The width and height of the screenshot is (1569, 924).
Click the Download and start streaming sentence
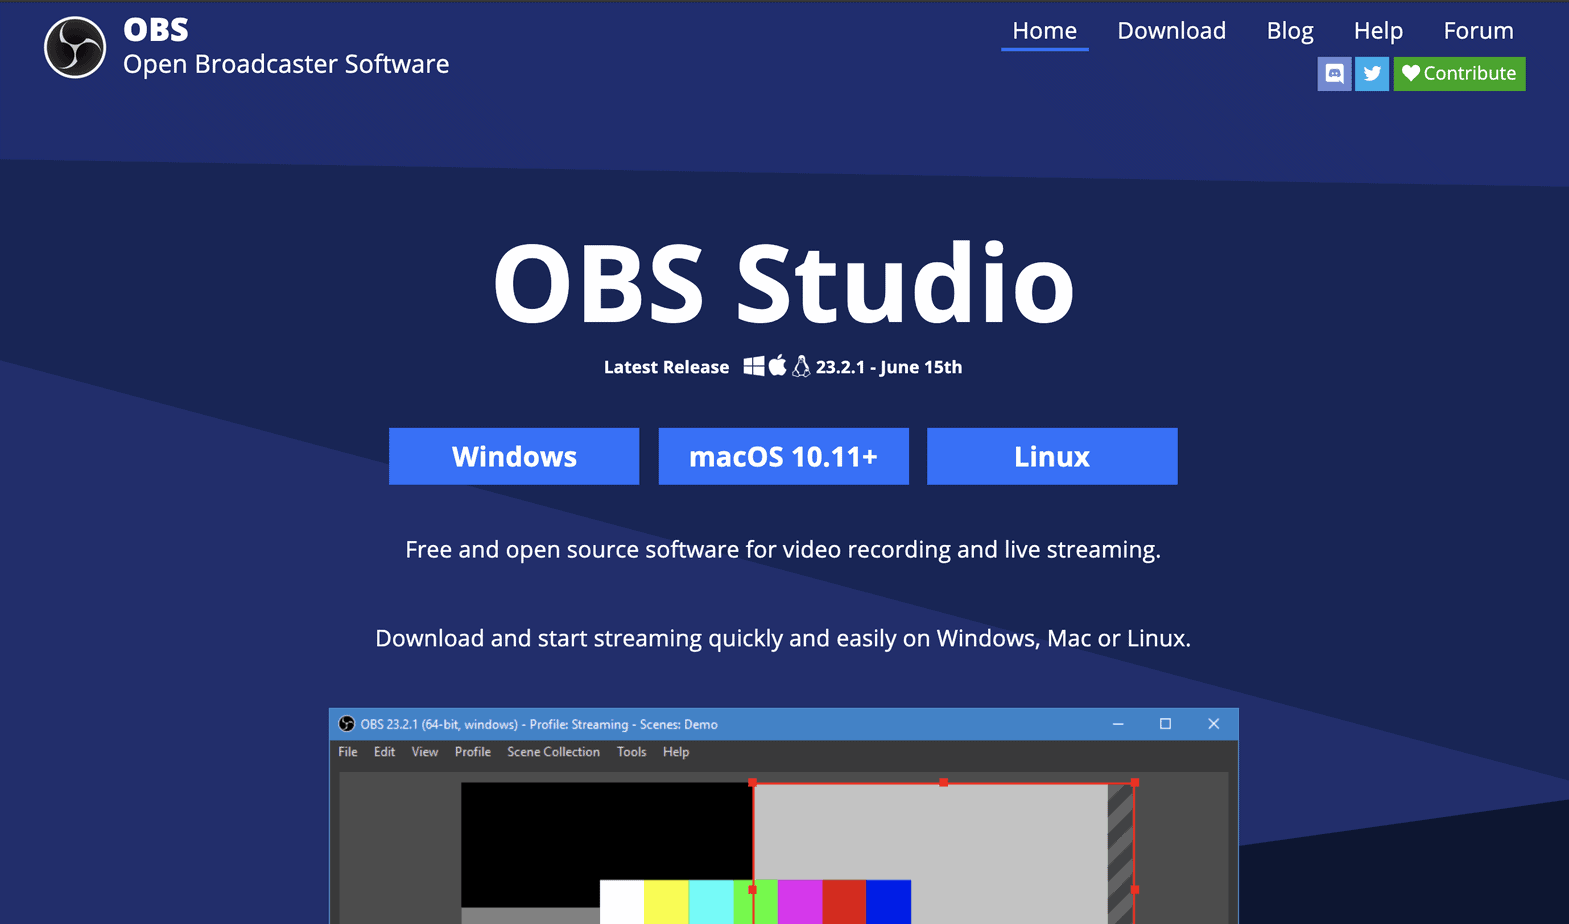point(783,639)
